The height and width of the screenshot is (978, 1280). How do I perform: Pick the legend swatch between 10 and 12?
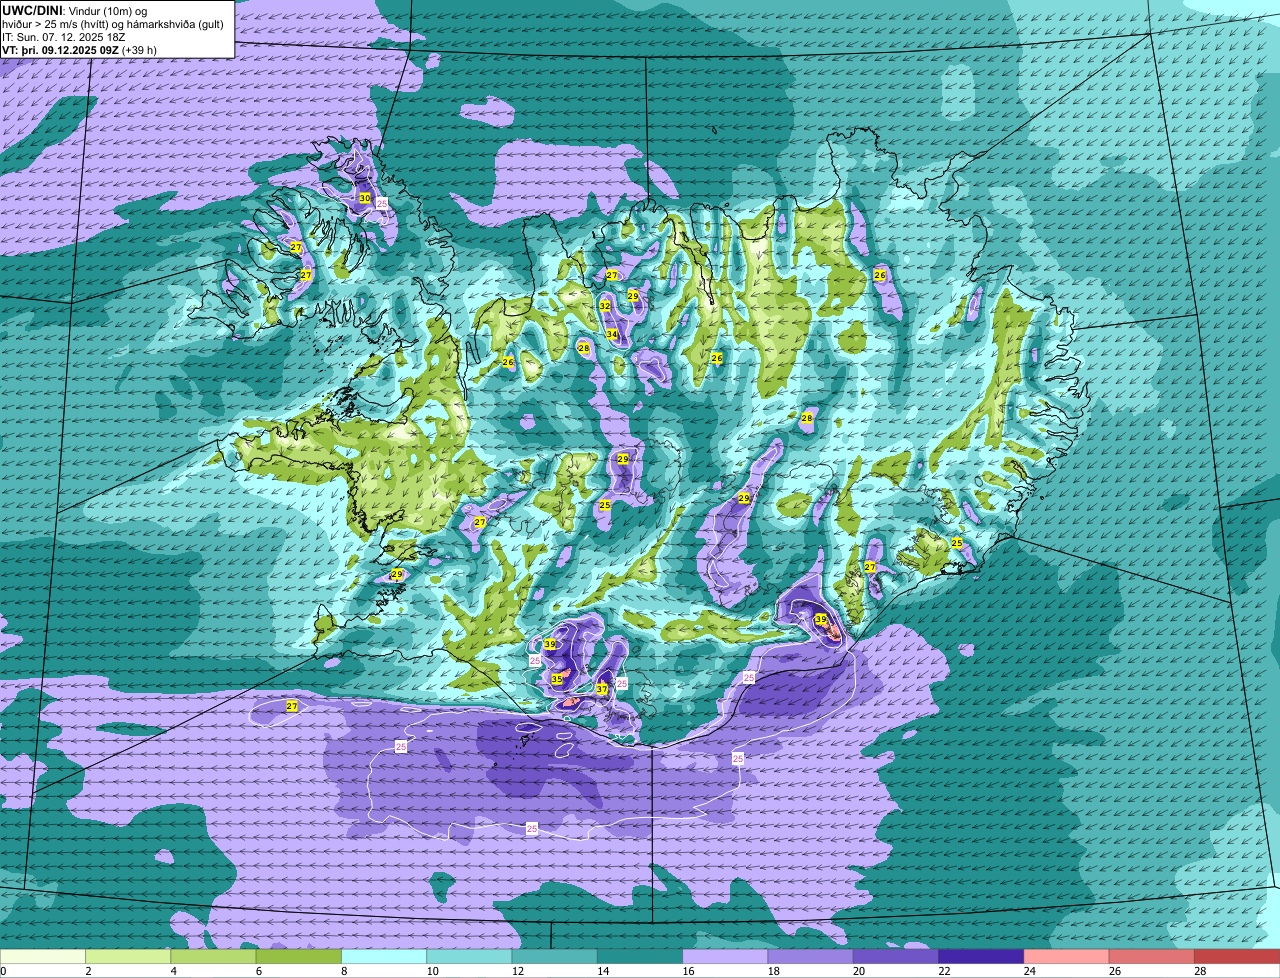coord(469,957)
